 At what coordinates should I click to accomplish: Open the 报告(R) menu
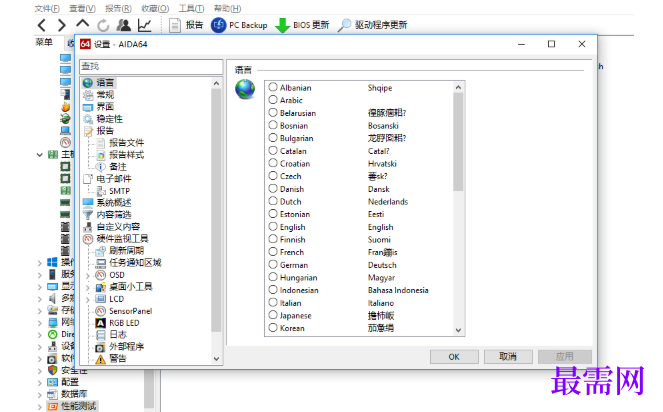118,8
